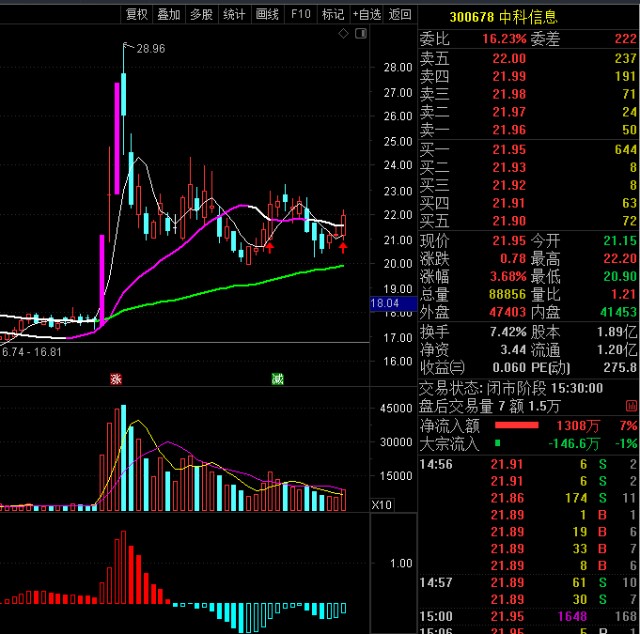Click the red 涨 marker icon
Screen dimensions: 640x634
point(116,379)
